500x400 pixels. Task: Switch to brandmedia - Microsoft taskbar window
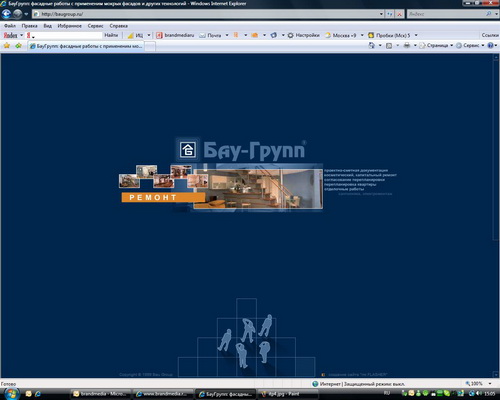coord(100,394)
